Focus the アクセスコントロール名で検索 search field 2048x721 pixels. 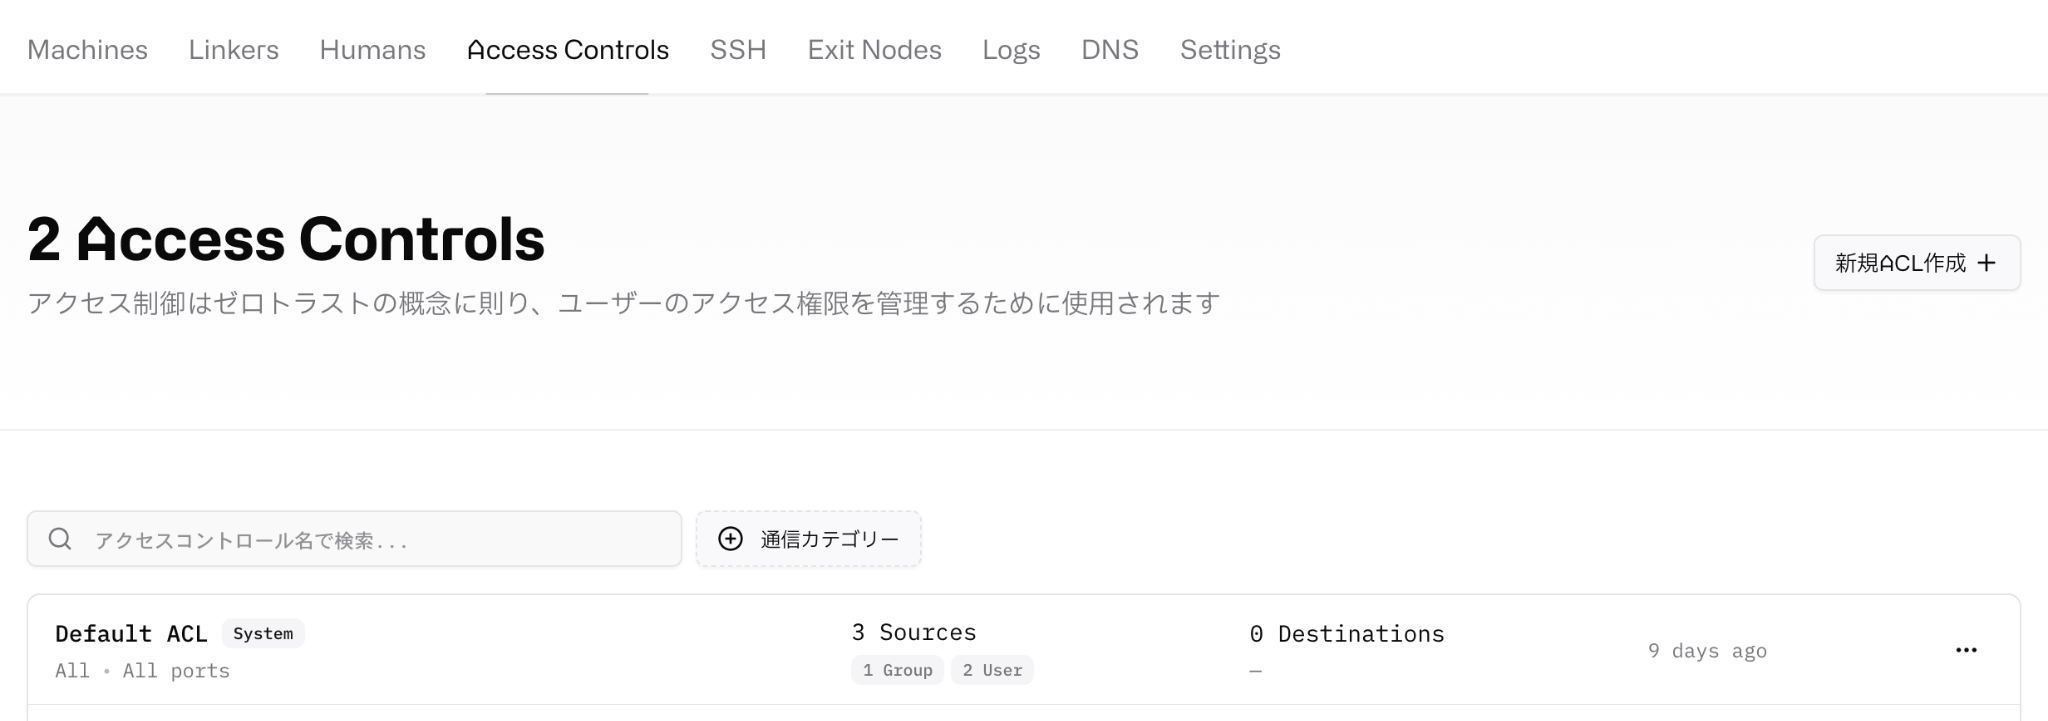pos(354,539)
